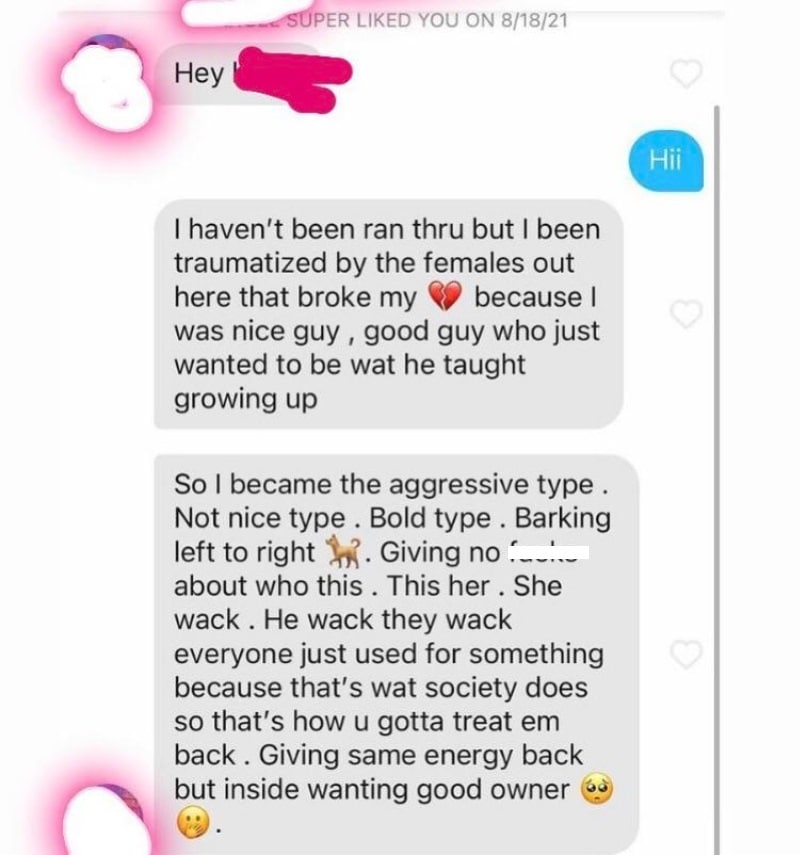Select message starting "I haven't been ran thru"
This screenshot has height=855, width=800.
388,314
